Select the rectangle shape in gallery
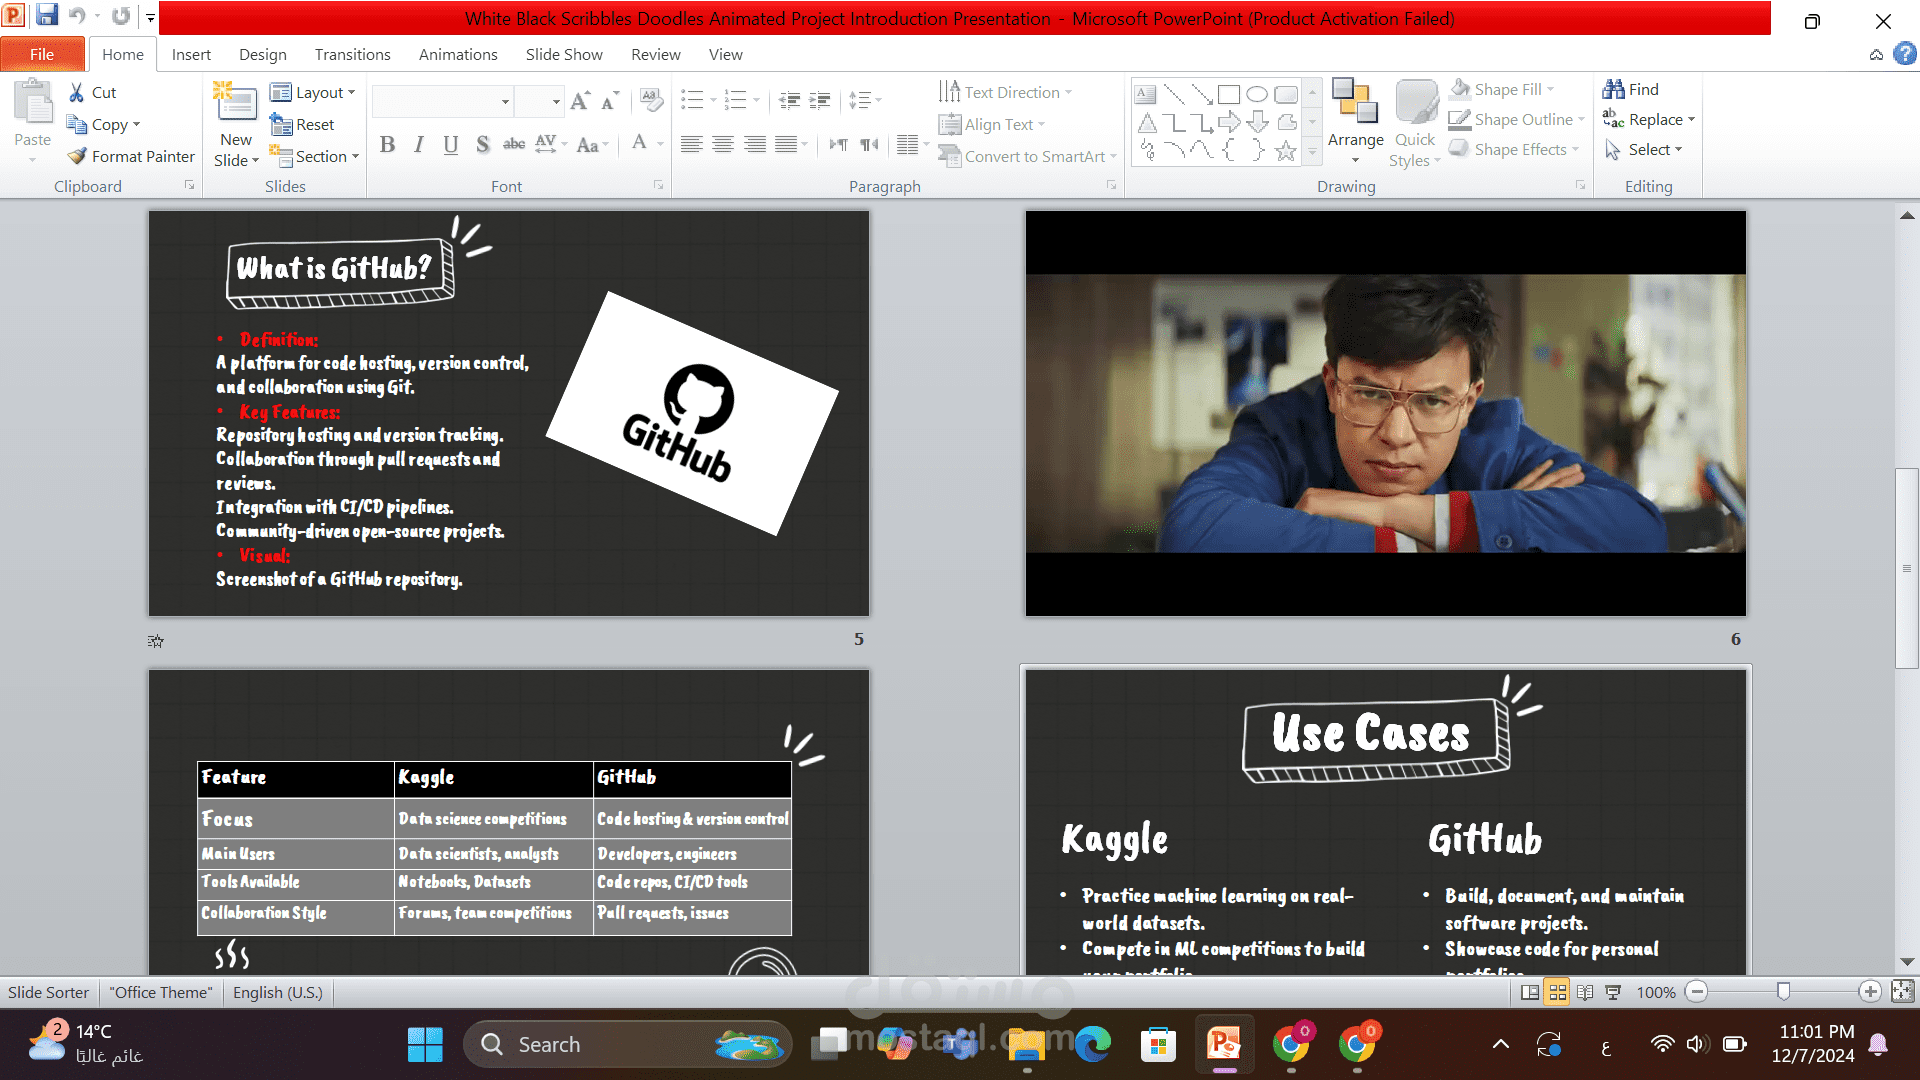The width and height of the screenshot is (1920, 1080). tap(1229, 95)
